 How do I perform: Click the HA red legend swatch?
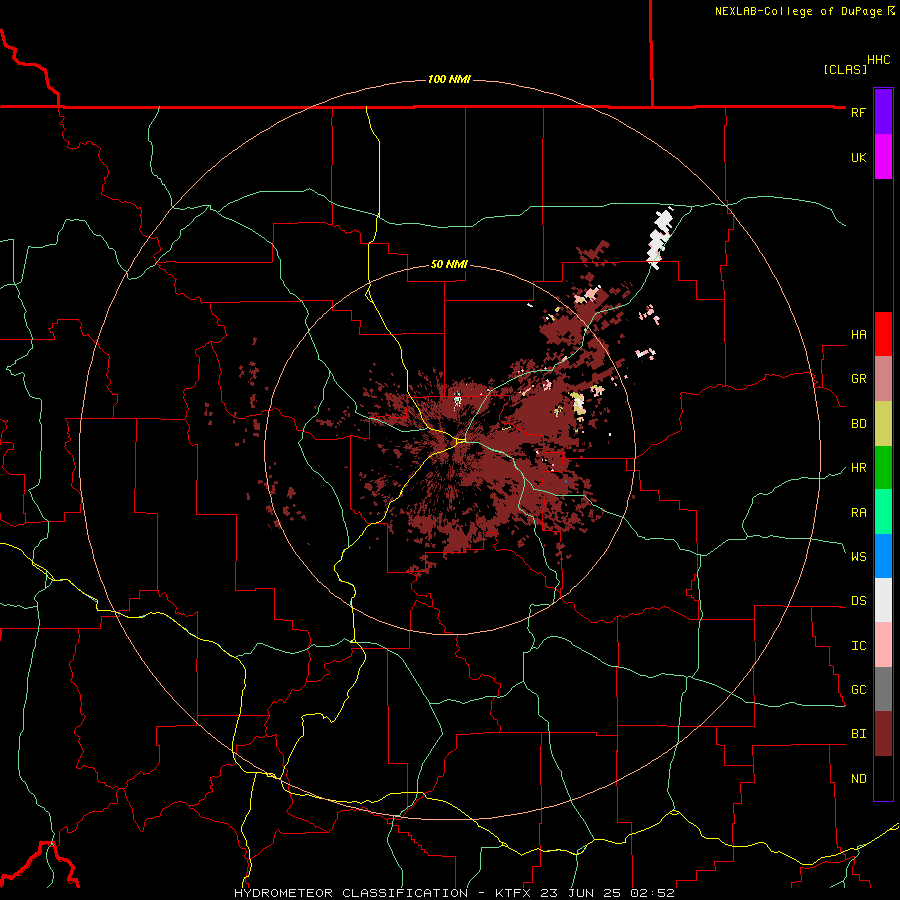coord(883,334)
